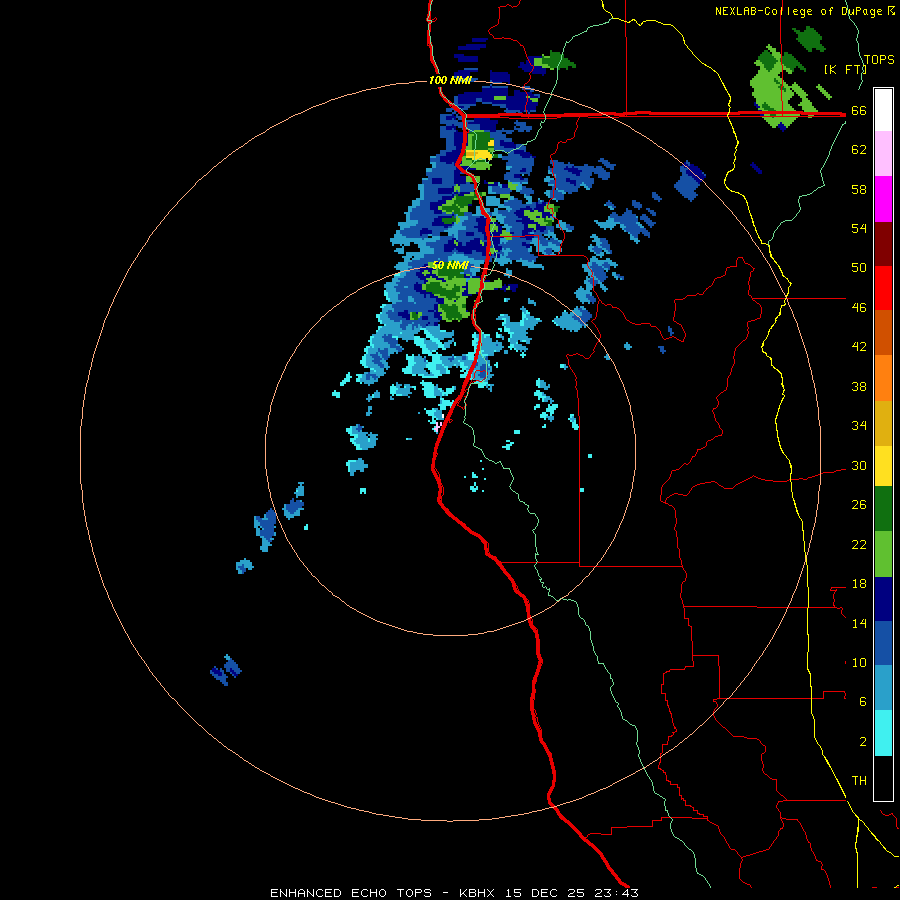Image resolution: width=900 pixels, height=900 pixels.
Task: Click the white top color swatch in the legend
Action: [883, 110]
